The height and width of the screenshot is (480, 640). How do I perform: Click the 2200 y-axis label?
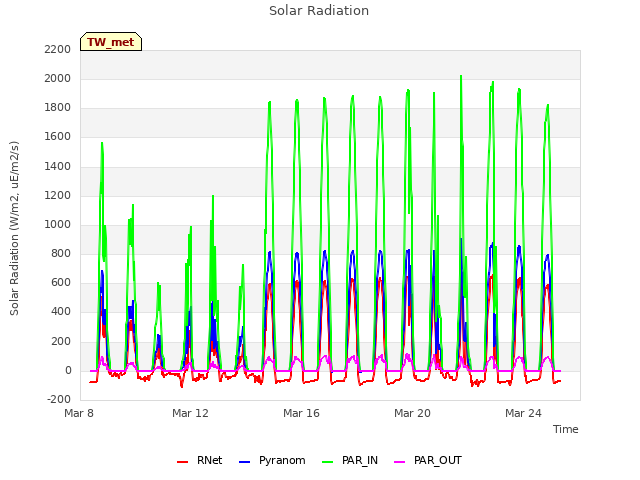click(58, 49)
